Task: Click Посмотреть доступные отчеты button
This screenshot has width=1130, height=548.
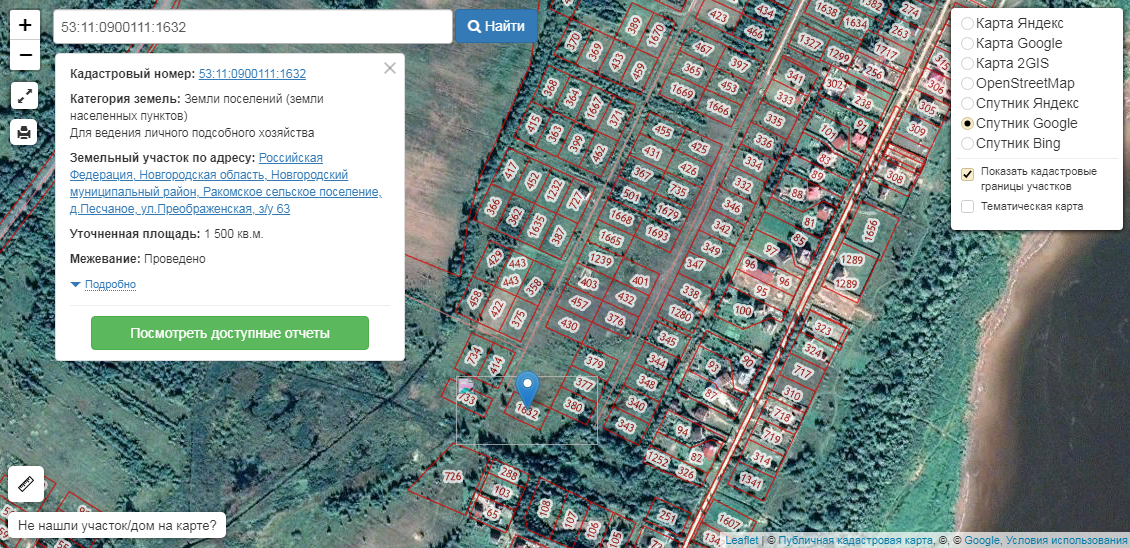Action: pos(230,333)
